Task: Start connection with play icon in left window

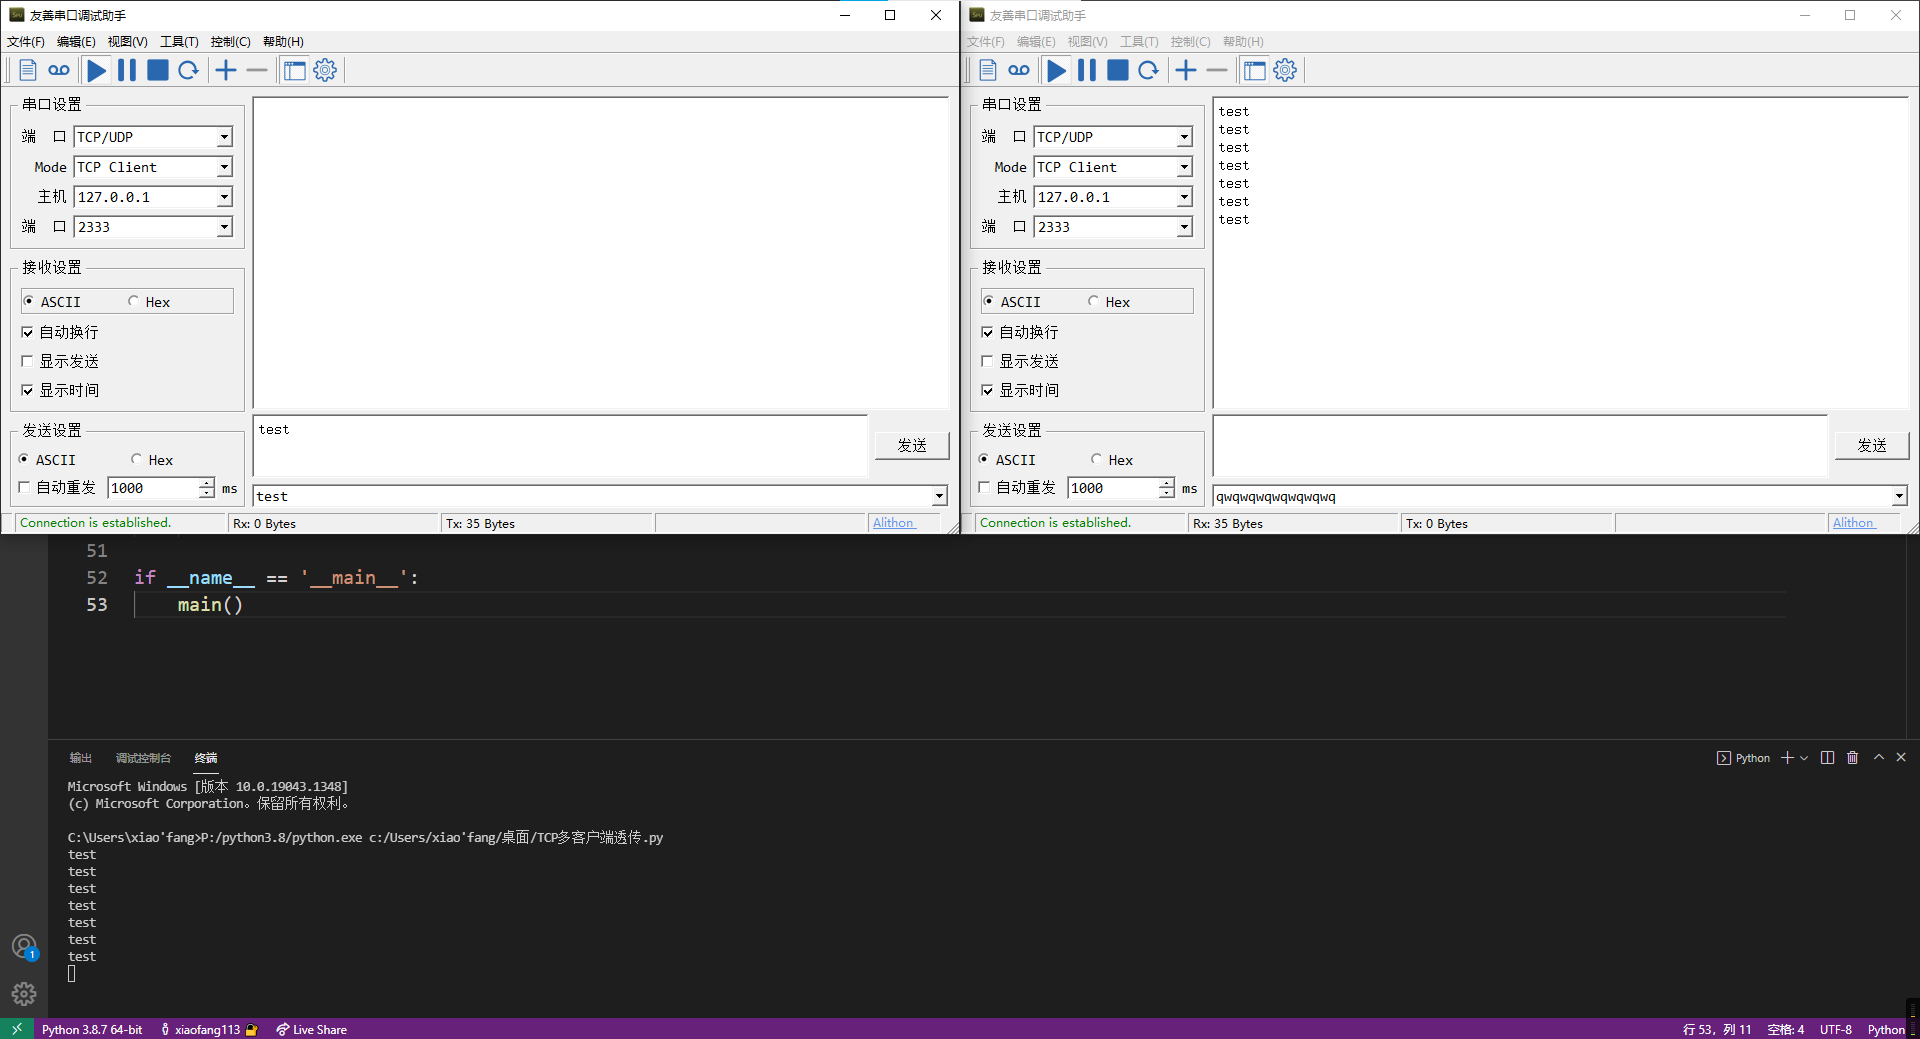Action: 96,70
